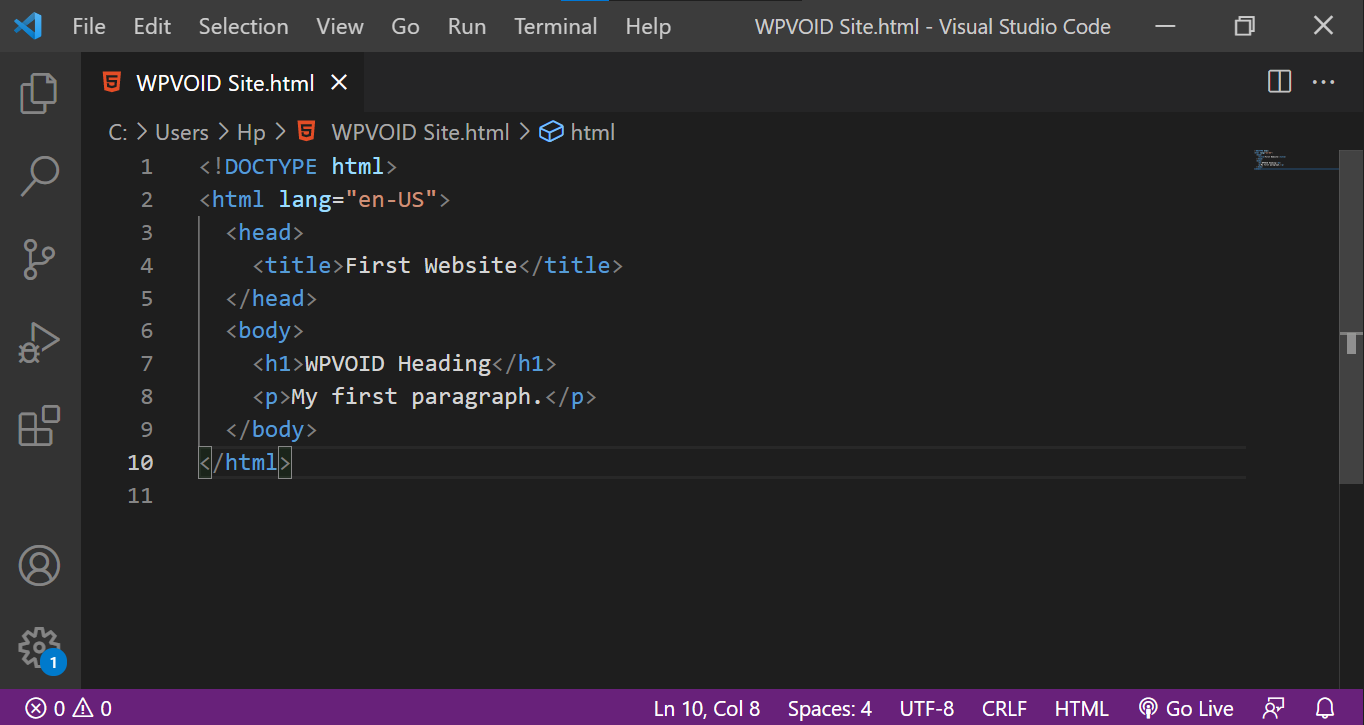Open the Source Control icon
This screenshot has height=725, width=1364.
[x=39, y=259]
